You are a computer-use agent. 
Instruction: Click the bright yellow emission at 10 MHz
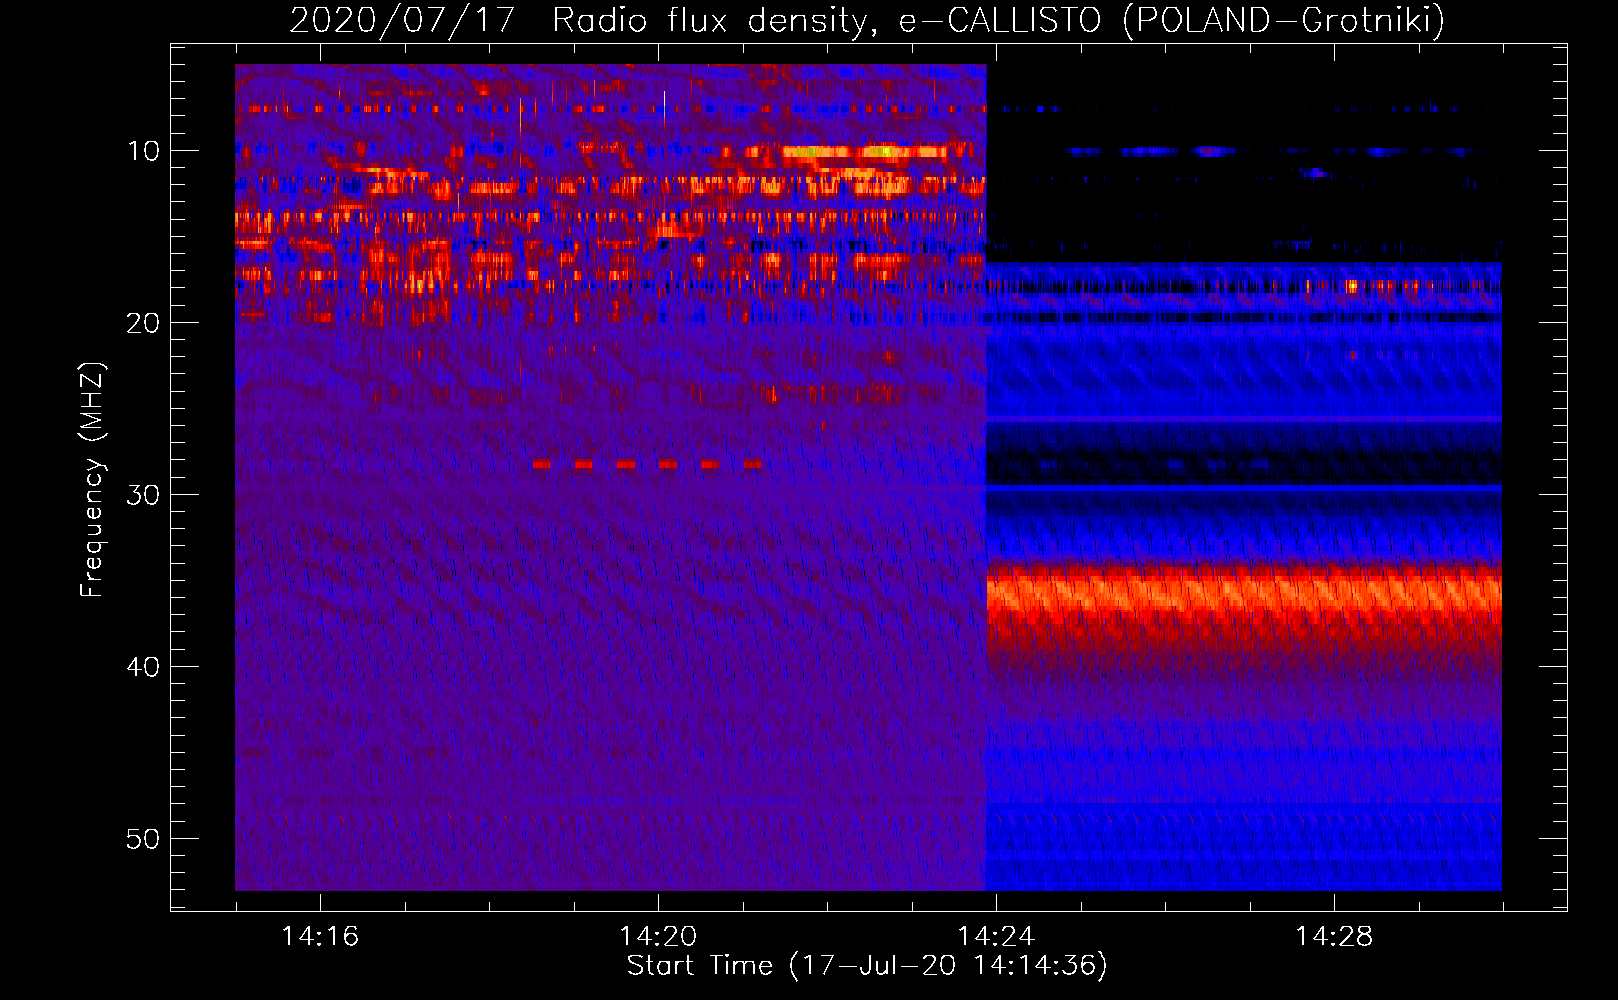click(865, 152)
